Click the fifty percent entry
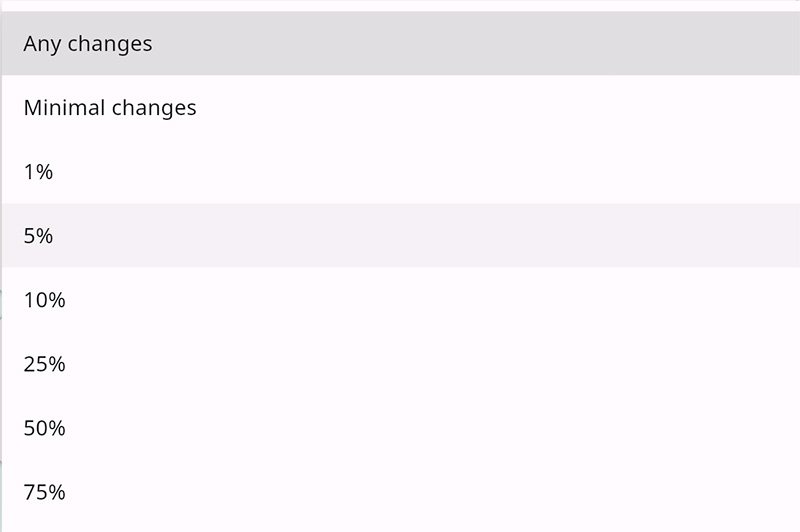This screenshot has width=800, height=532. click(44, 428)
